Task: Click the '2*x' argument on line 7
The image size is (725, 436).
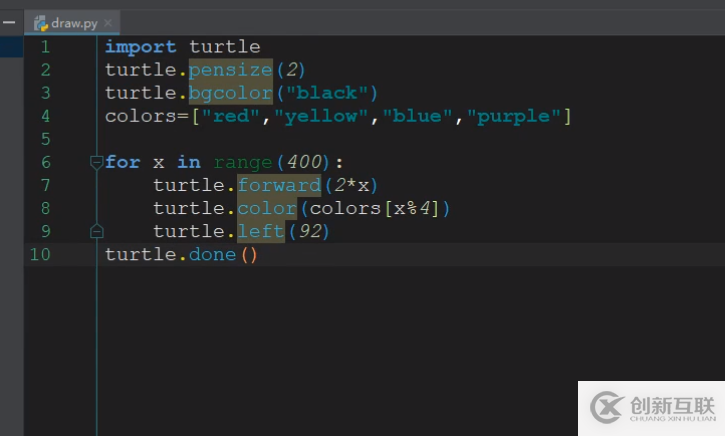Action: [x=352, y=185]
